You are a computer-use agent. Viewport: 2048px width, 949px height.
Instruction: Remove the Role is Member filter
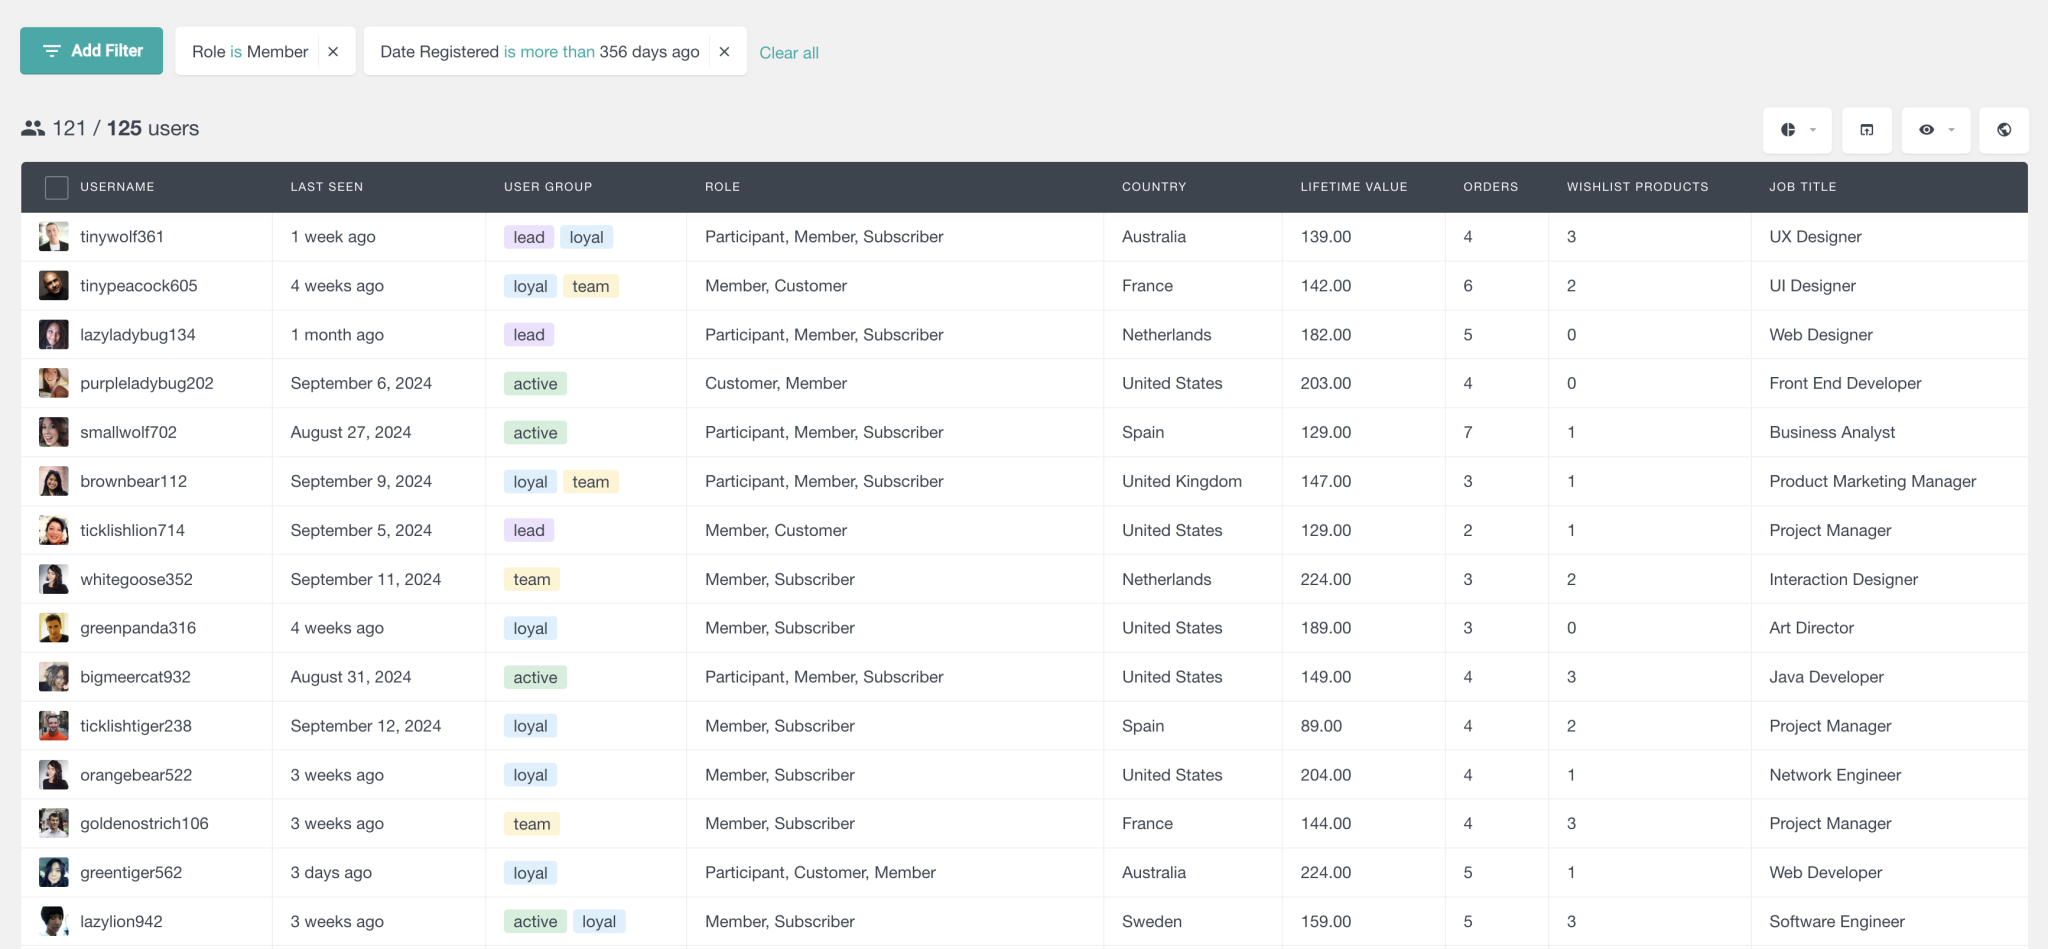click(333, 52)
